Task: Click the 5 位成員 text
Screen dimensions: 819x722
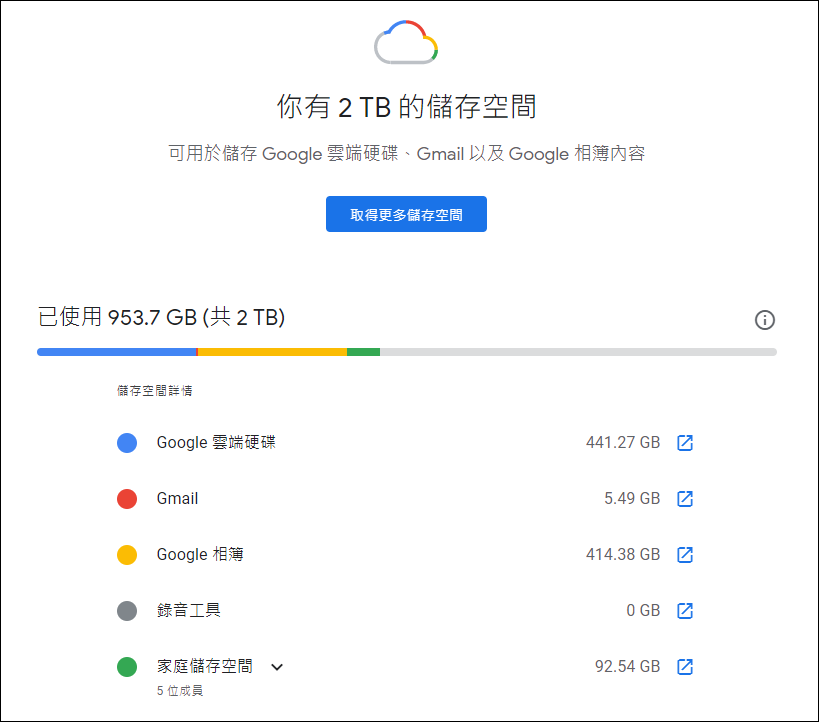Action: point(180,691)
